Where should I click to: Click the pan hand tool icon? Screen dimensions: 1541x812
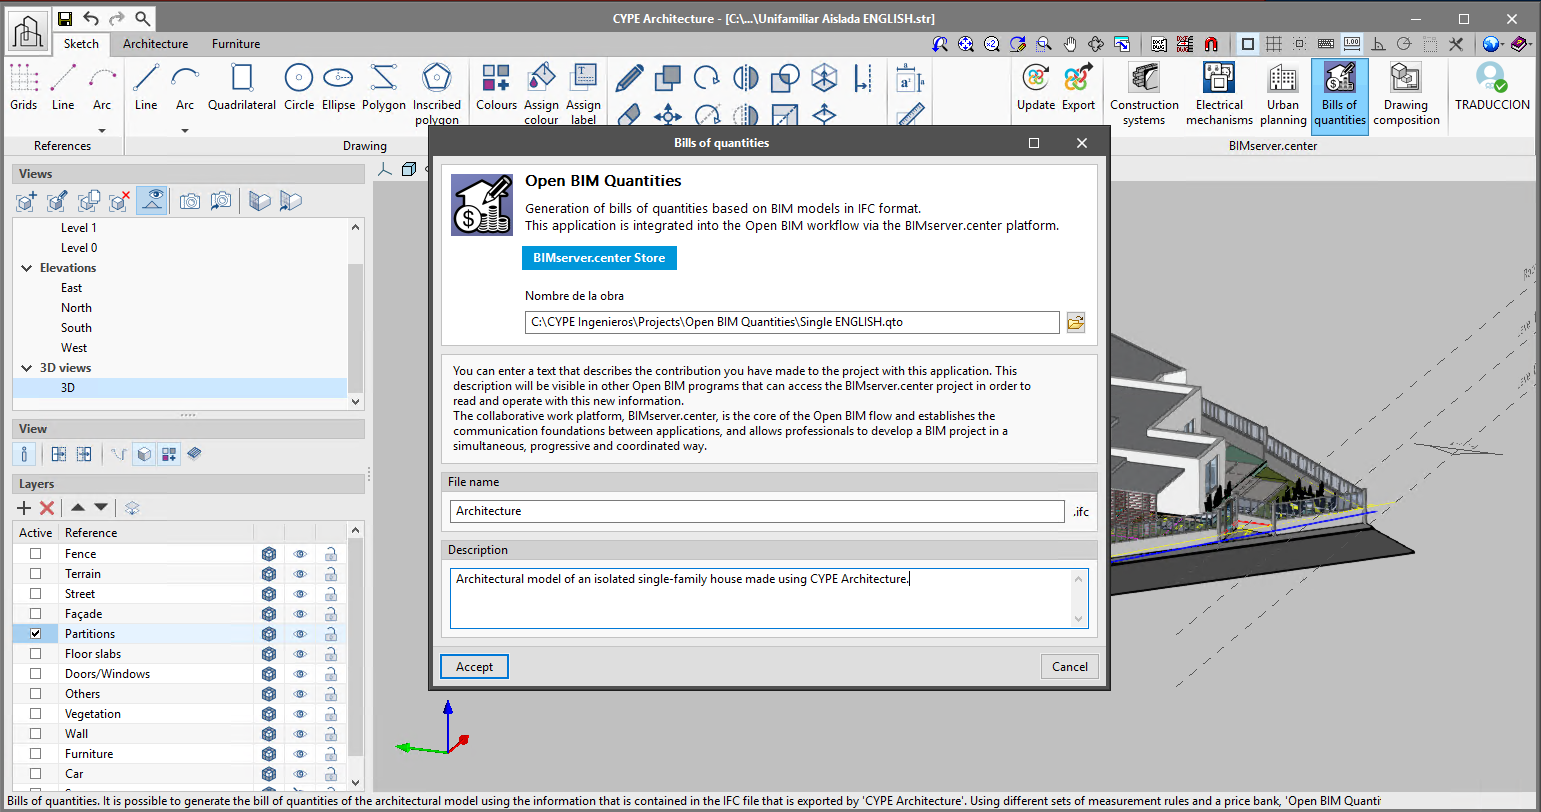click(1070, 44)
